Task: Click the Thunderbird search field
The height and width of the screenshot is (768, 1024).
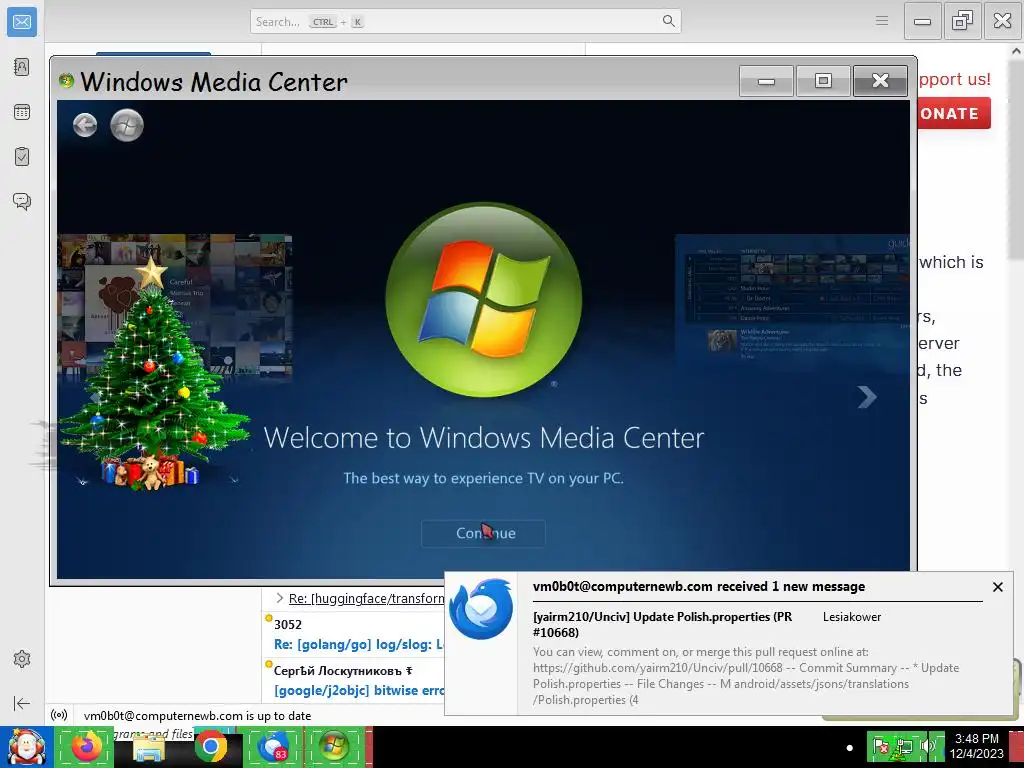Action: (x=465, y=22)
